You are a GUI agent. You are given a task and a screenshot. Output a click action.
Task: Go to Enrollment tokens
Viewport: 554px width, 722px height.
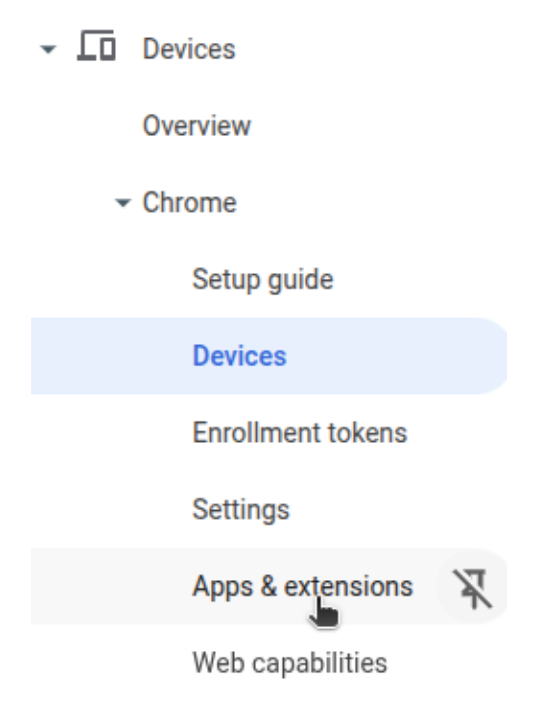click(x=300, y=432)
